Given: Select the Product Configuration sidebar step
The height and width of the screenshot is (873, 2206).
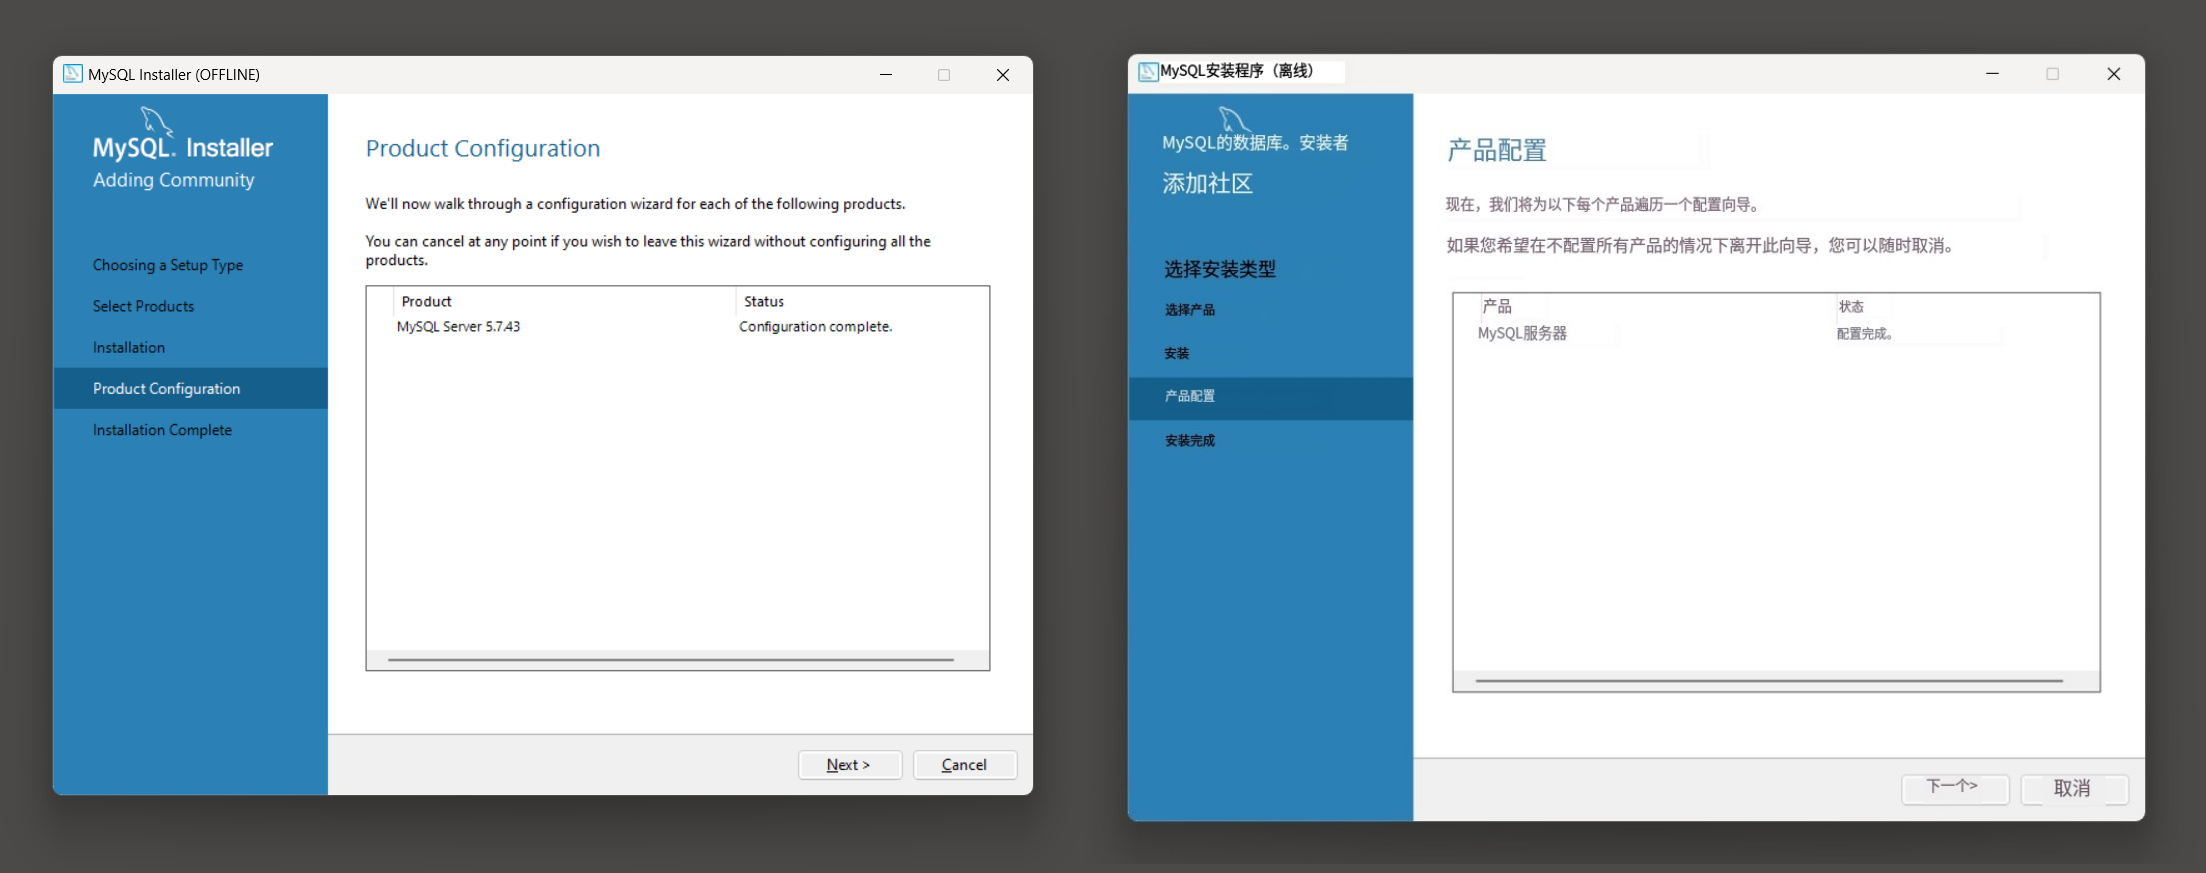Looking at the screenshot, I should pyautogui.click(x=190, y=388).
